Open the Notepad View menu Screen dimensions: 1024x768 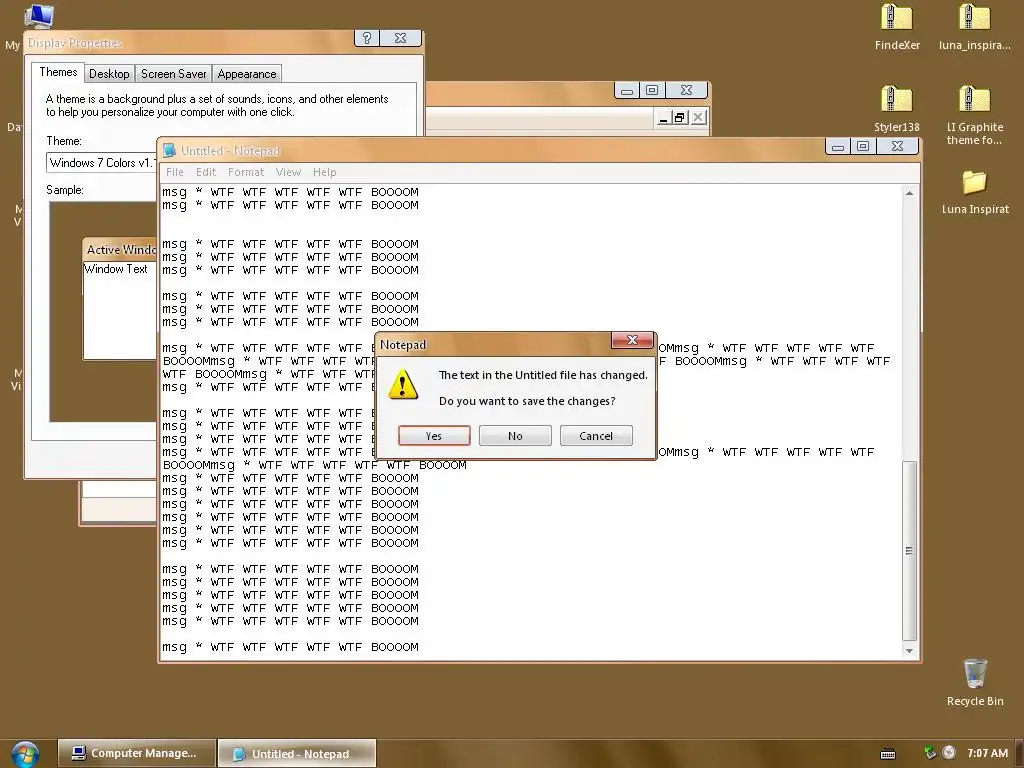tap(288, 172)
